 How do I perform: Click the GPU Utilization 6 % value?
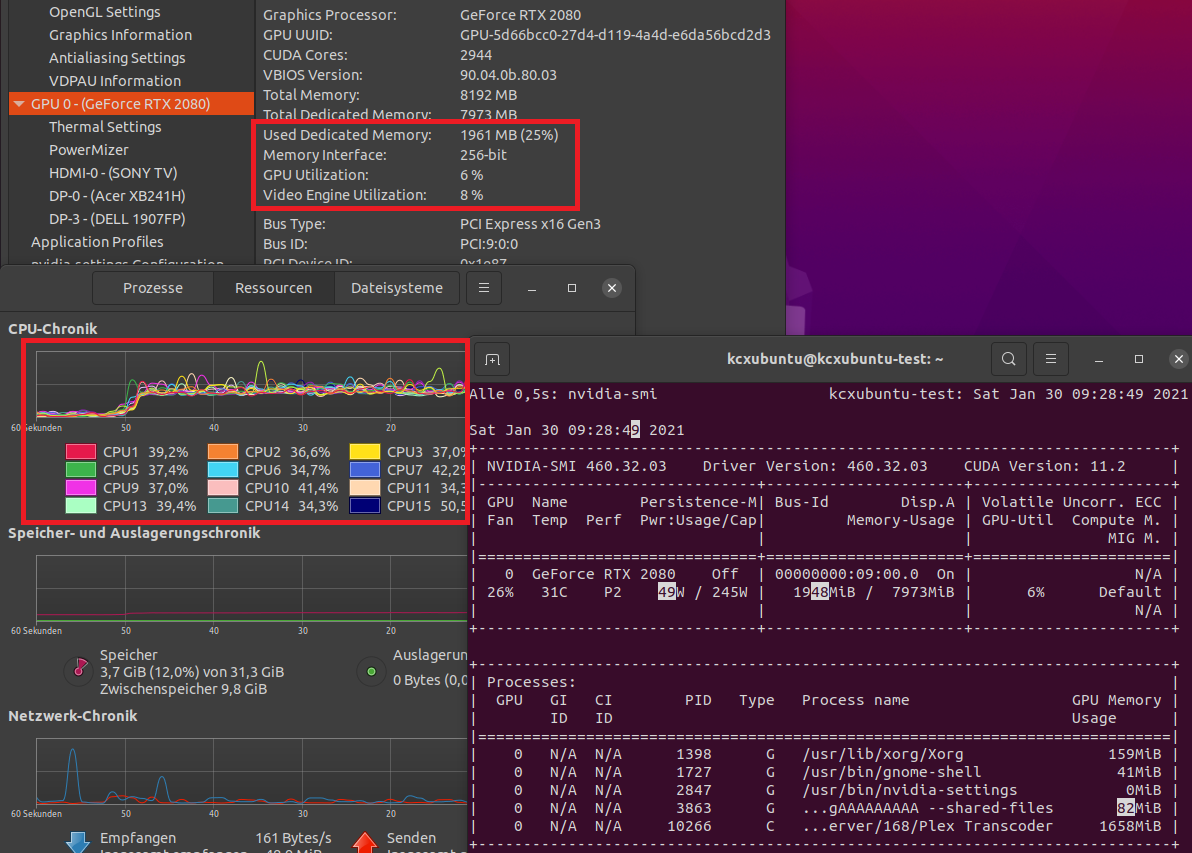tap(471, 175)
